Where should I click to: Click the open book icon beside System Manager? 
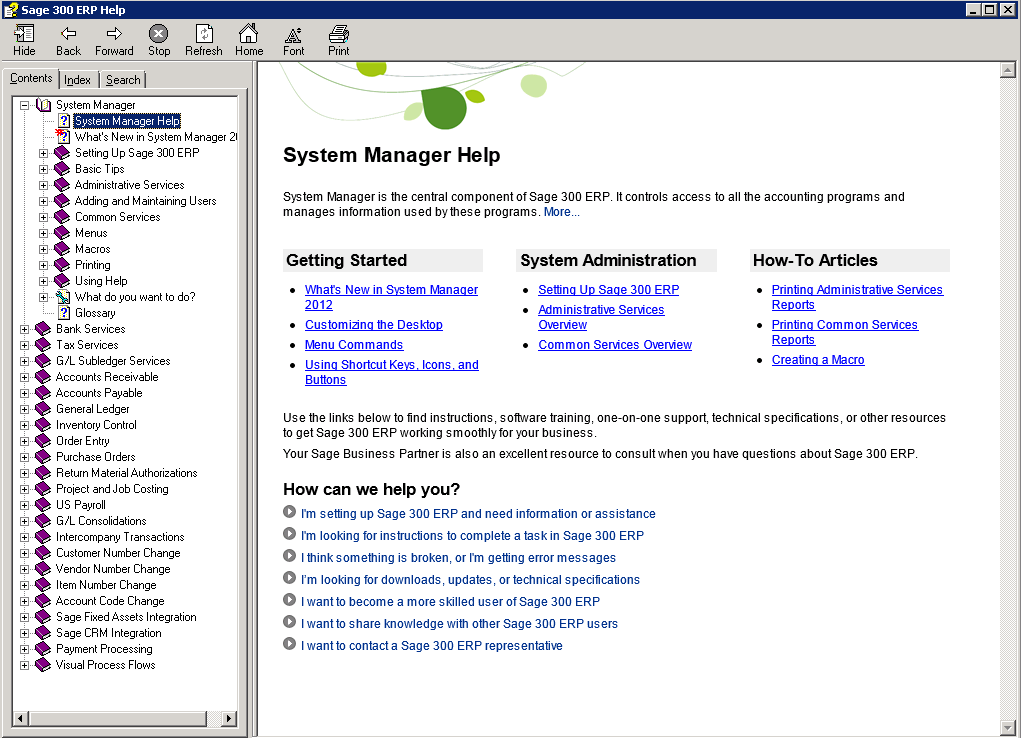(44, 105)
